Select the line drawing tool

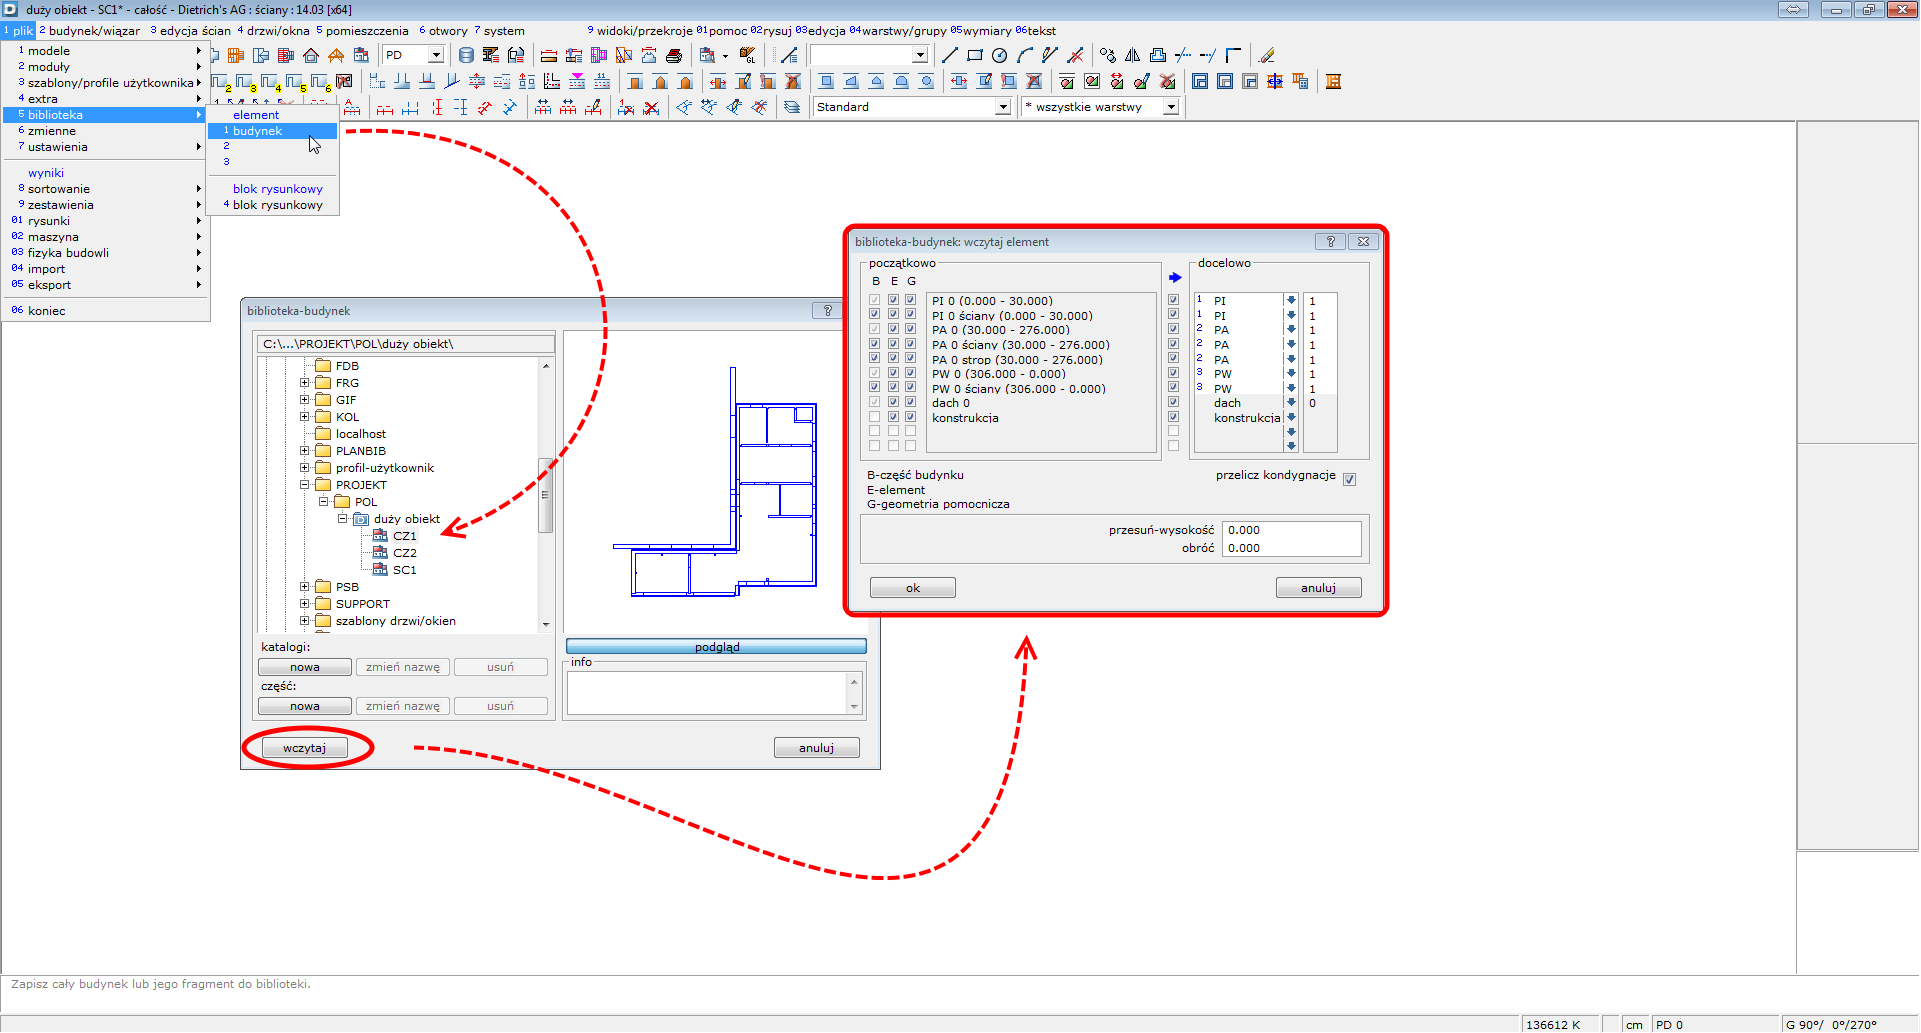pos(949,56)
